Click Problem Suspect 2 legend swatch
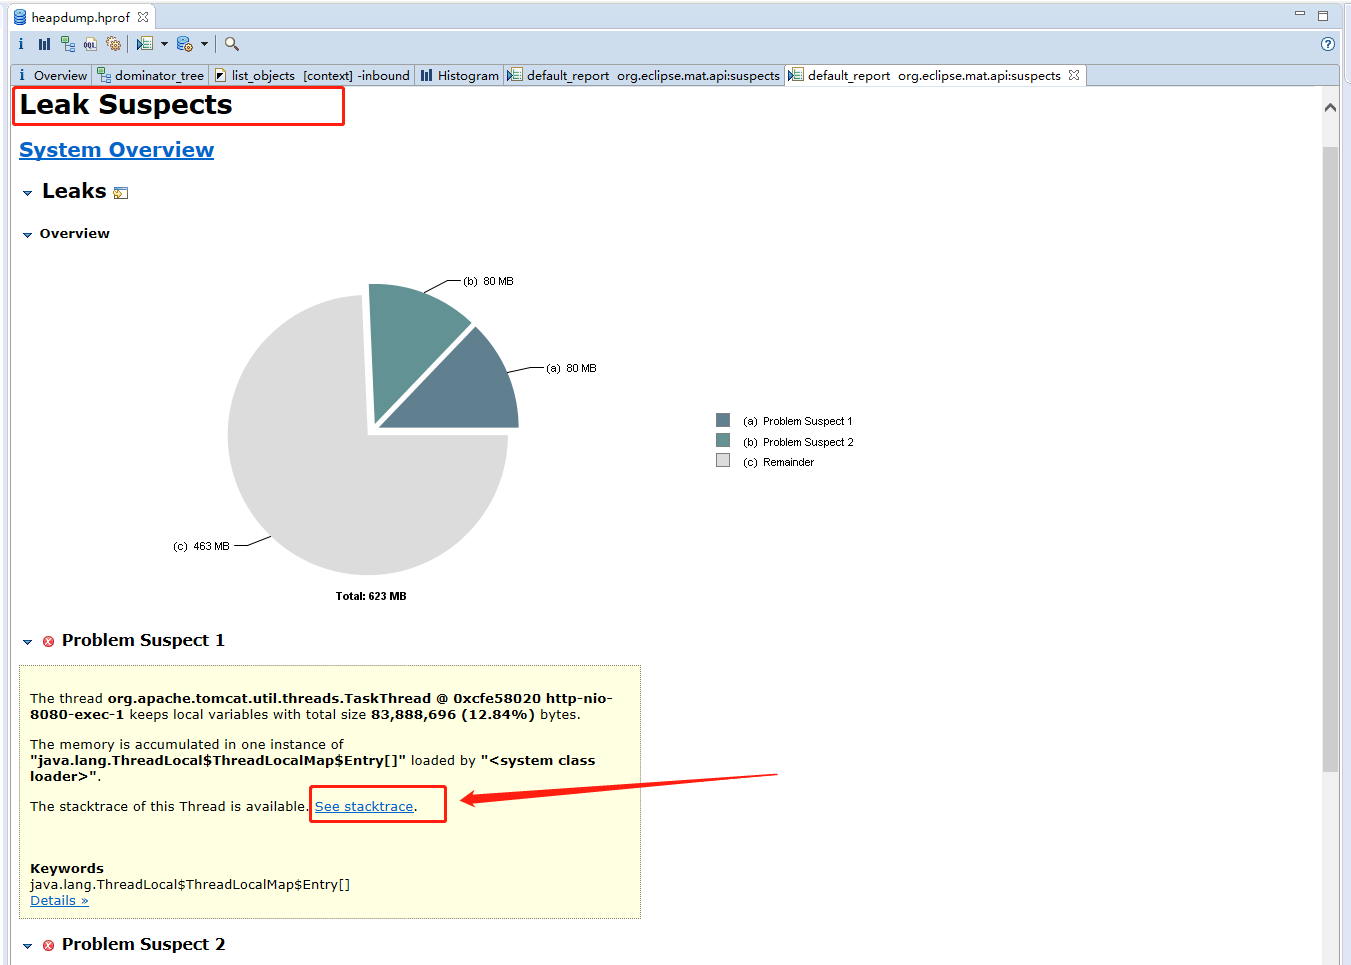Image resolution: width=1351 pixels, height=965 pixels. (723, 440)
